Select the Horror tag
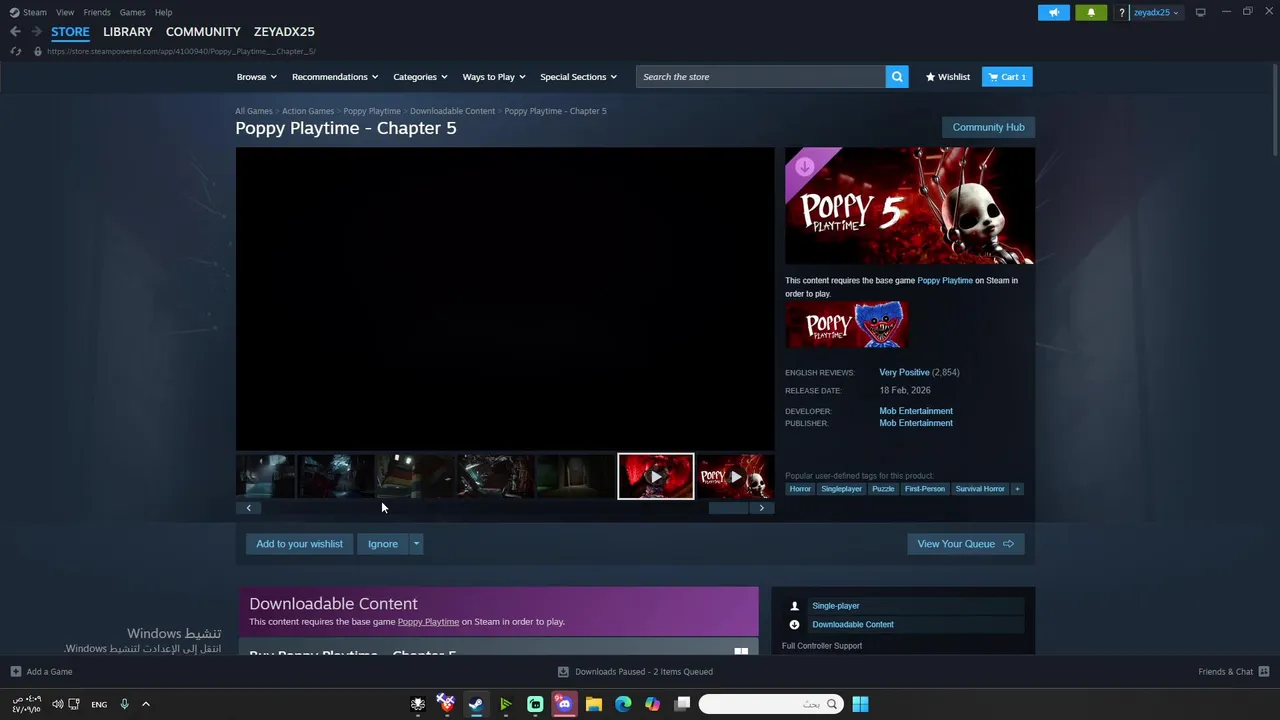 800,489
